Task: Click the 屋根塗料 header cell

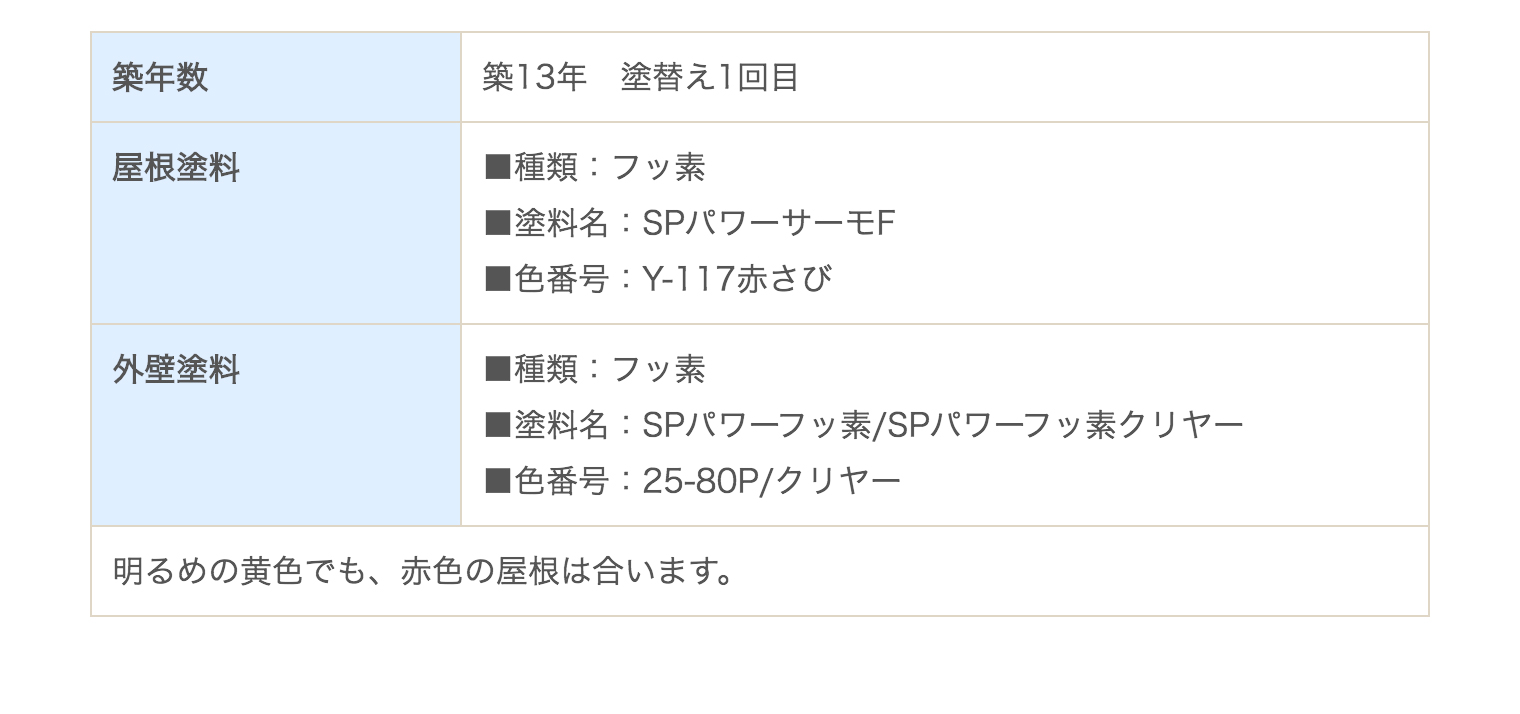Action: tap(276, 223)
